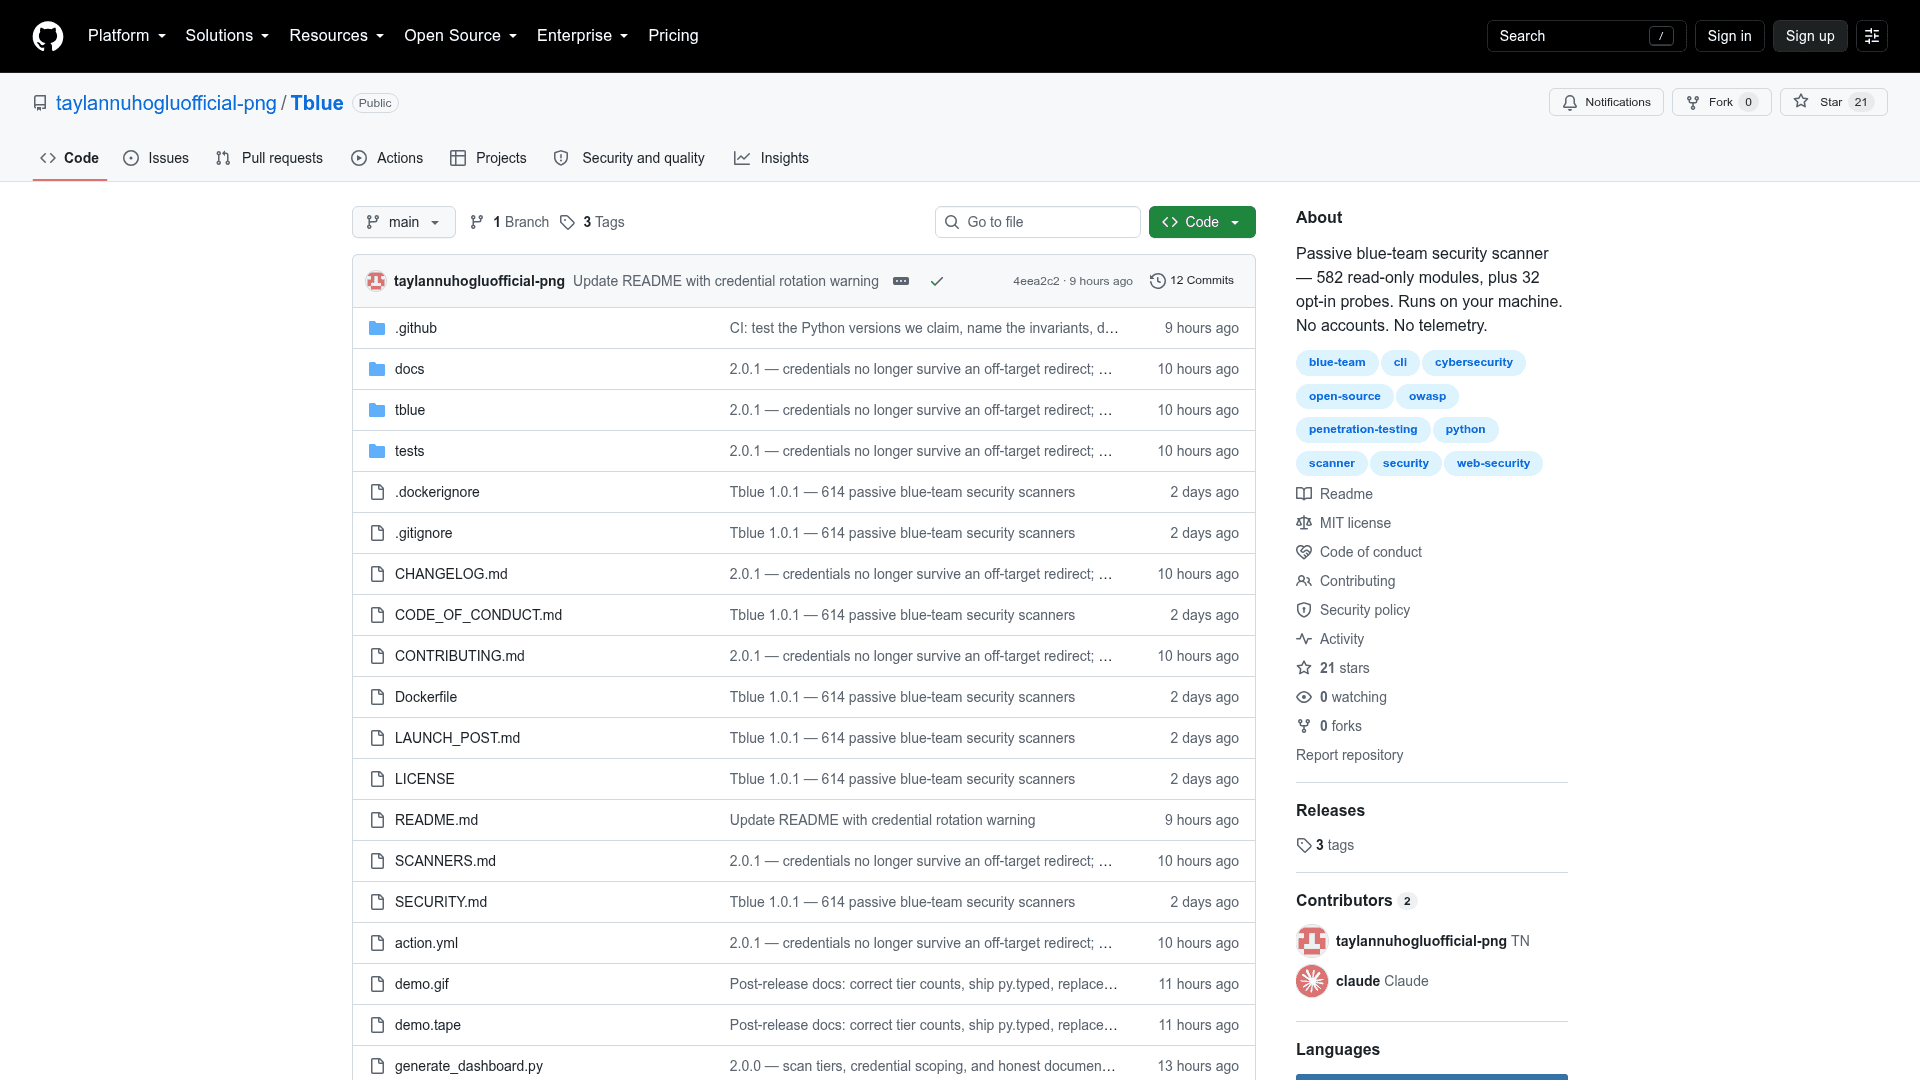
Task: Open the Insights tab
Action: pyautogui.click(x=771, y=158)
